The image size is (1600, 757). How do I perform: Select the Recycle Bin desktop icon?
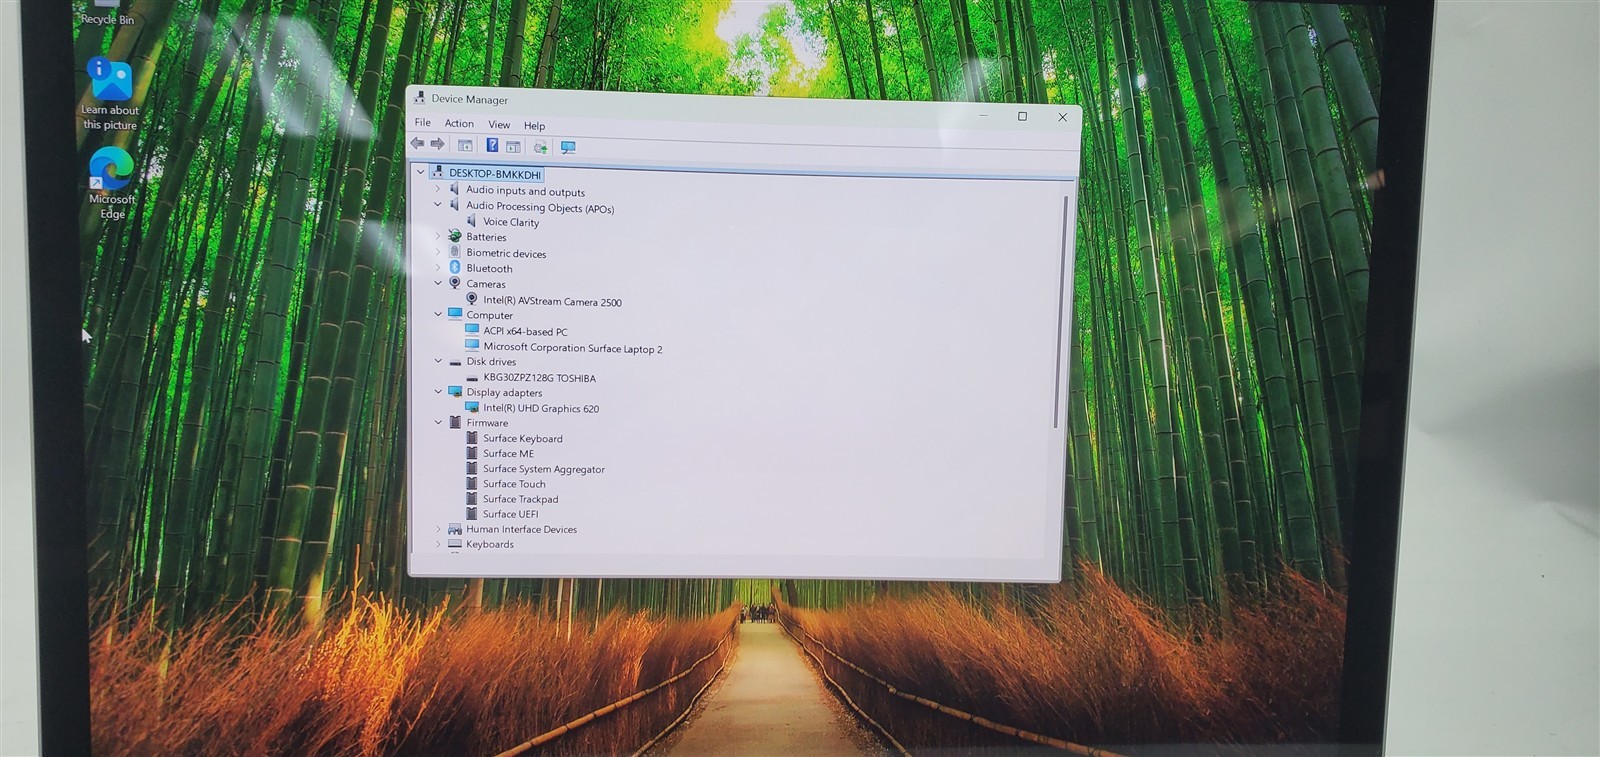click(x=107, y=14)
